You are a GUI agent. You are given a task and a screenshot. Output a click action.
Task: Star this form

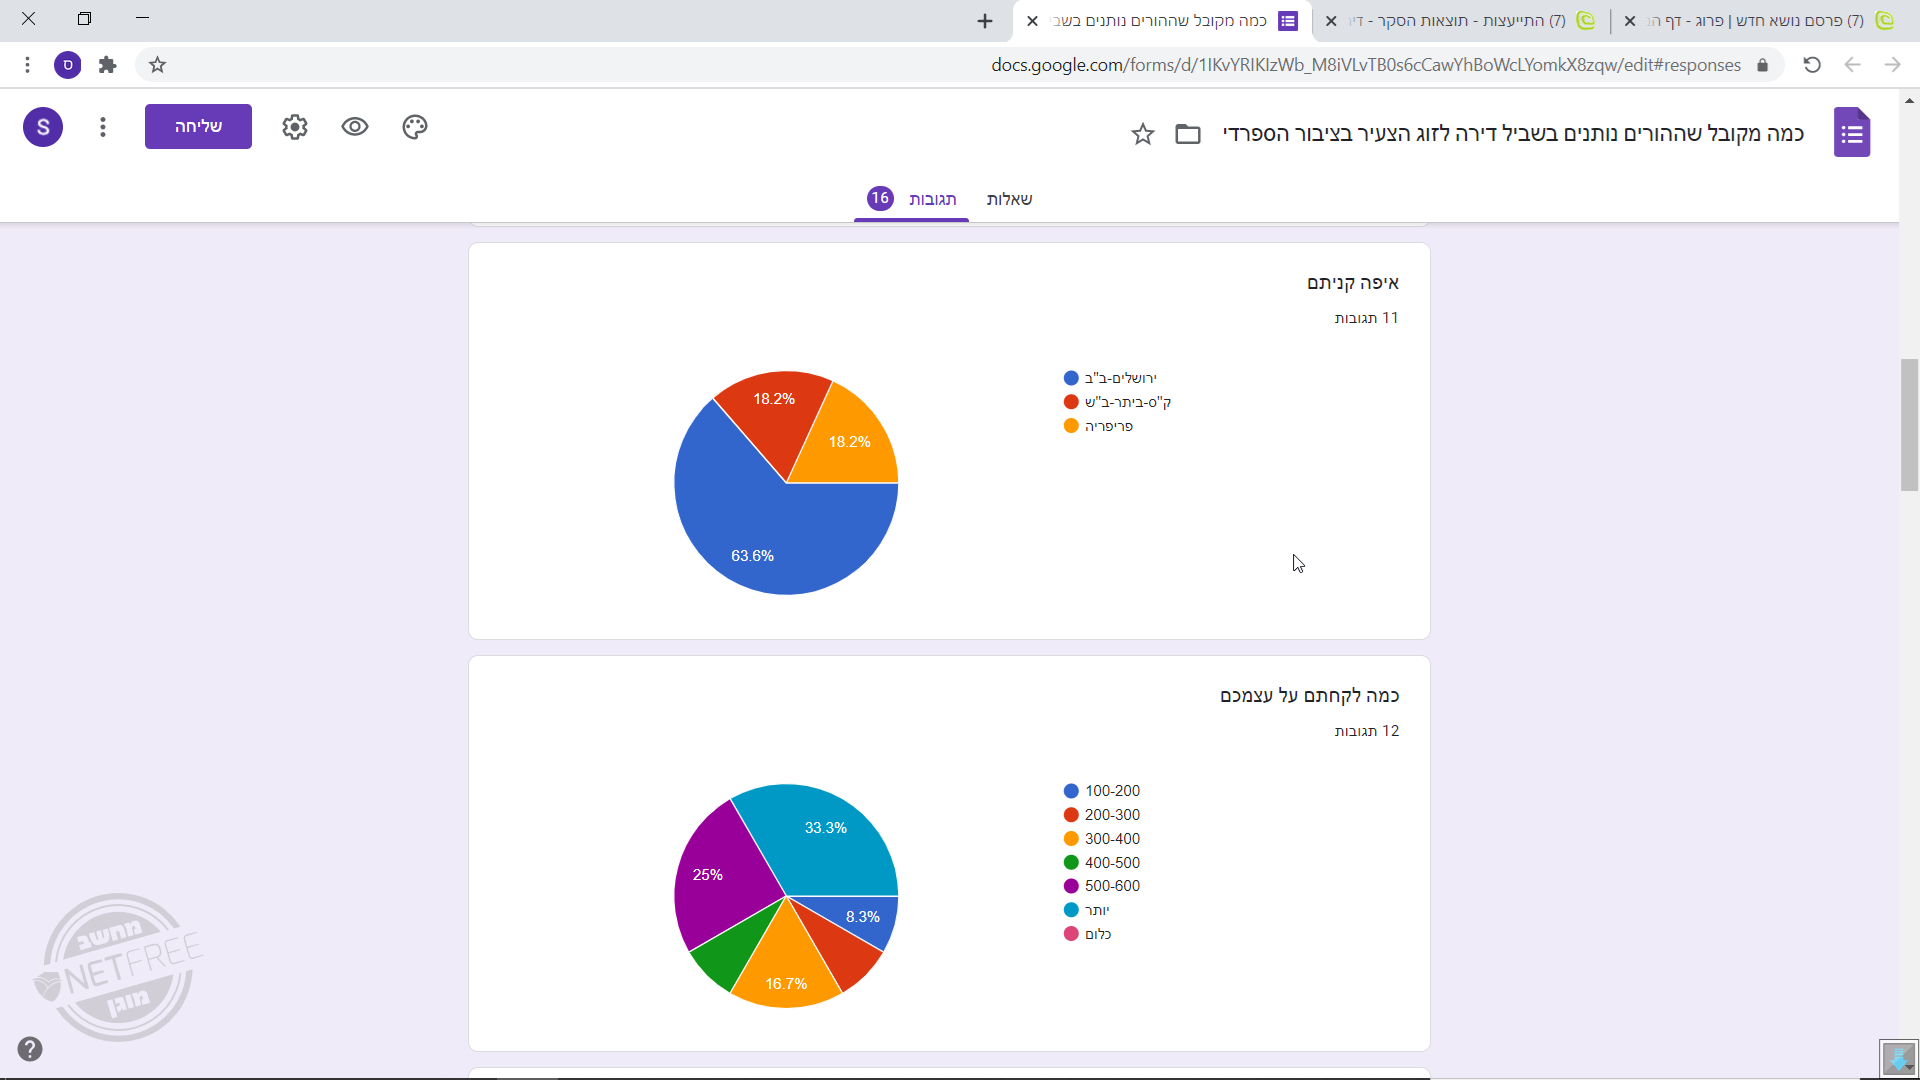1143,134
